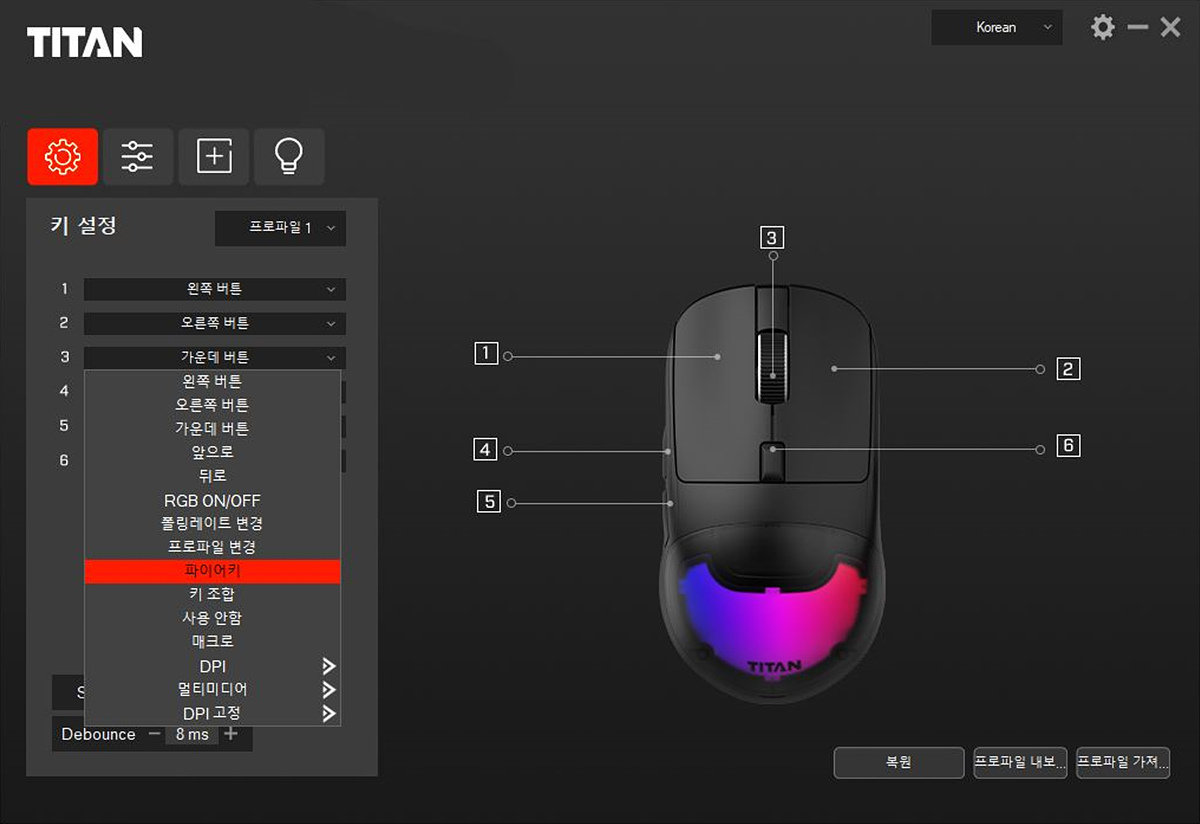Open key 2 dropdown 오른쪽 버튼
Image resolution: width=1200 pixels, height=824 pixels.
click(x=215, y=323)
